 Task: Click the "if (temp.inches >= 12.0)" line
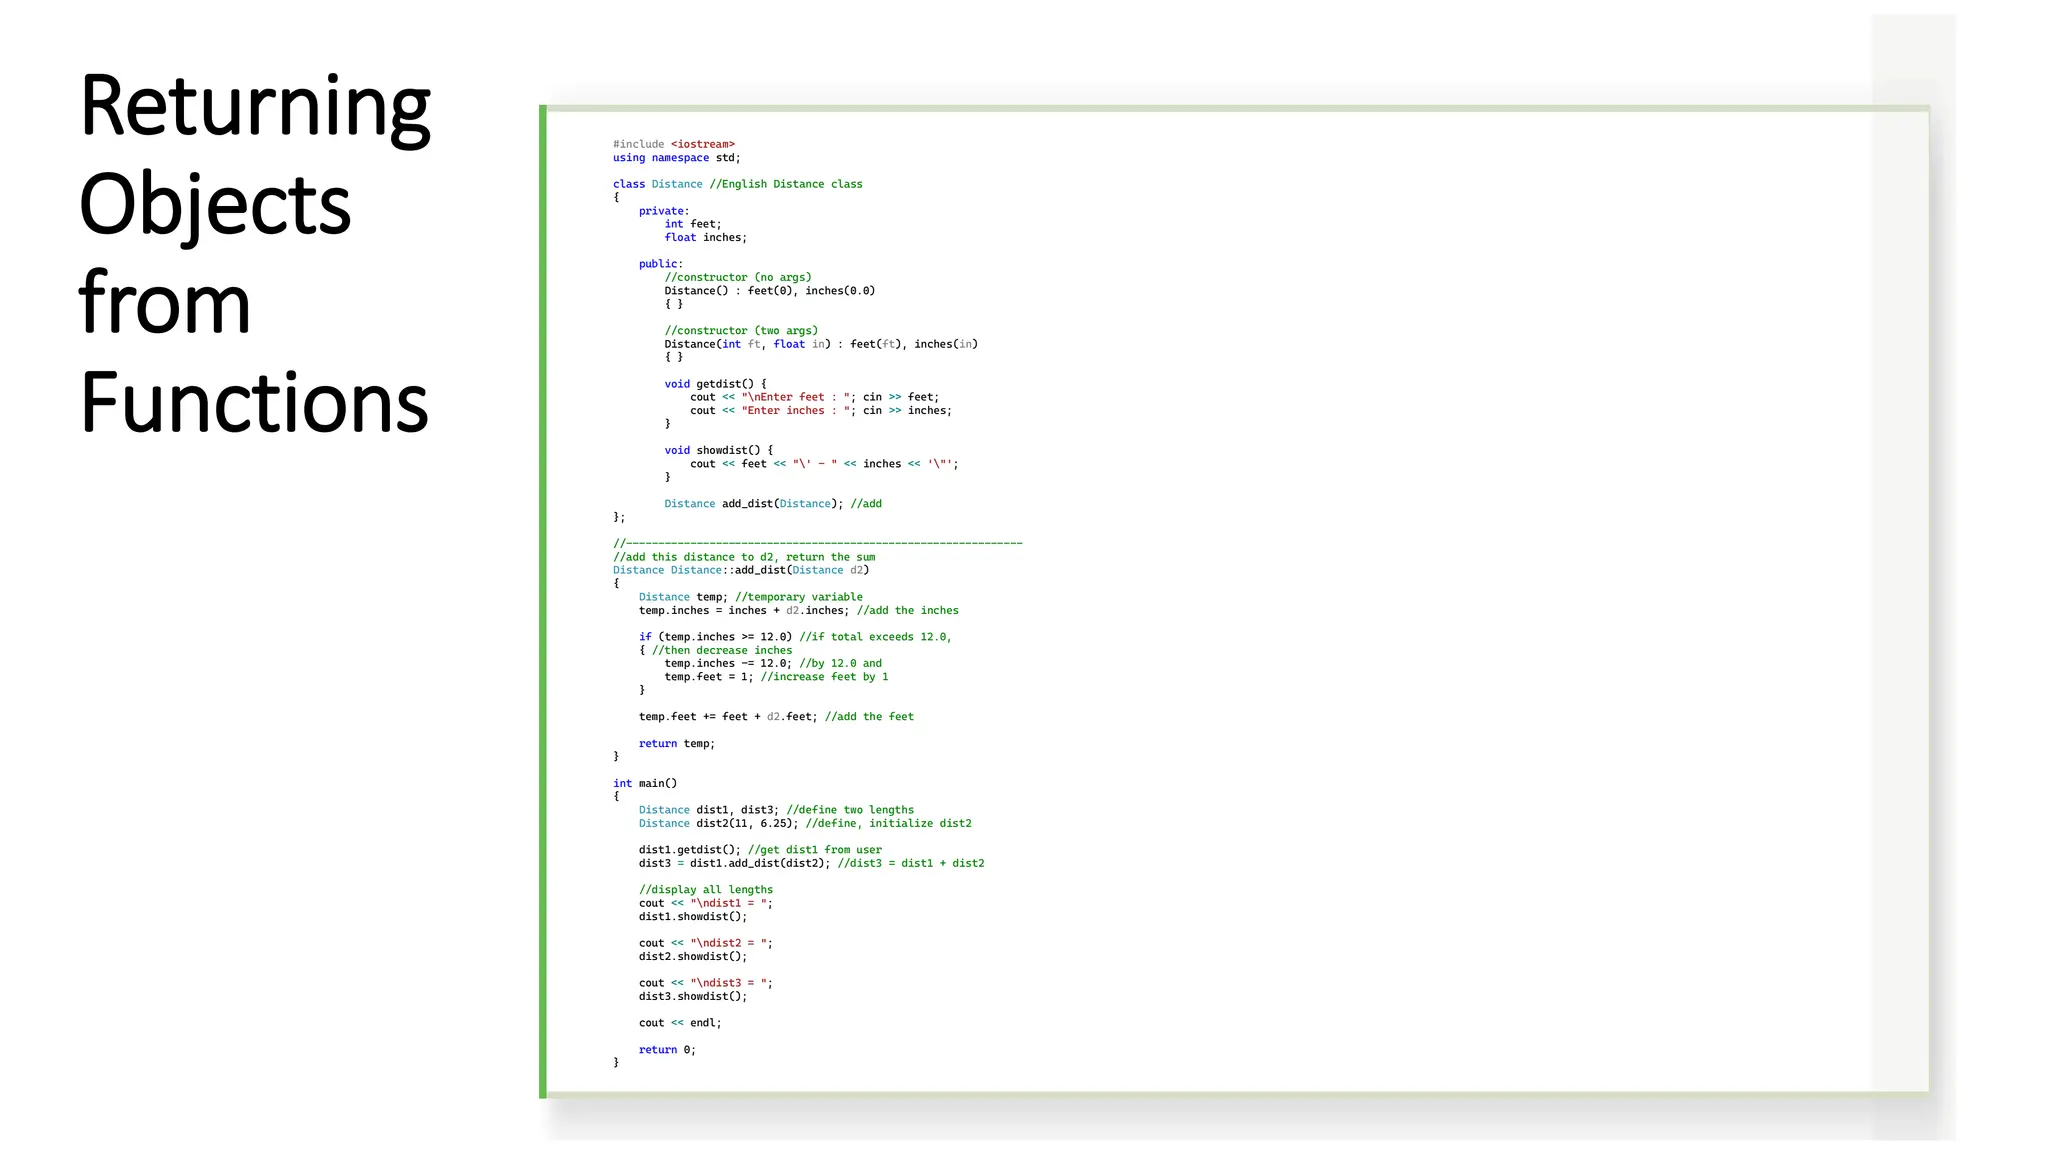coord(796,637)
